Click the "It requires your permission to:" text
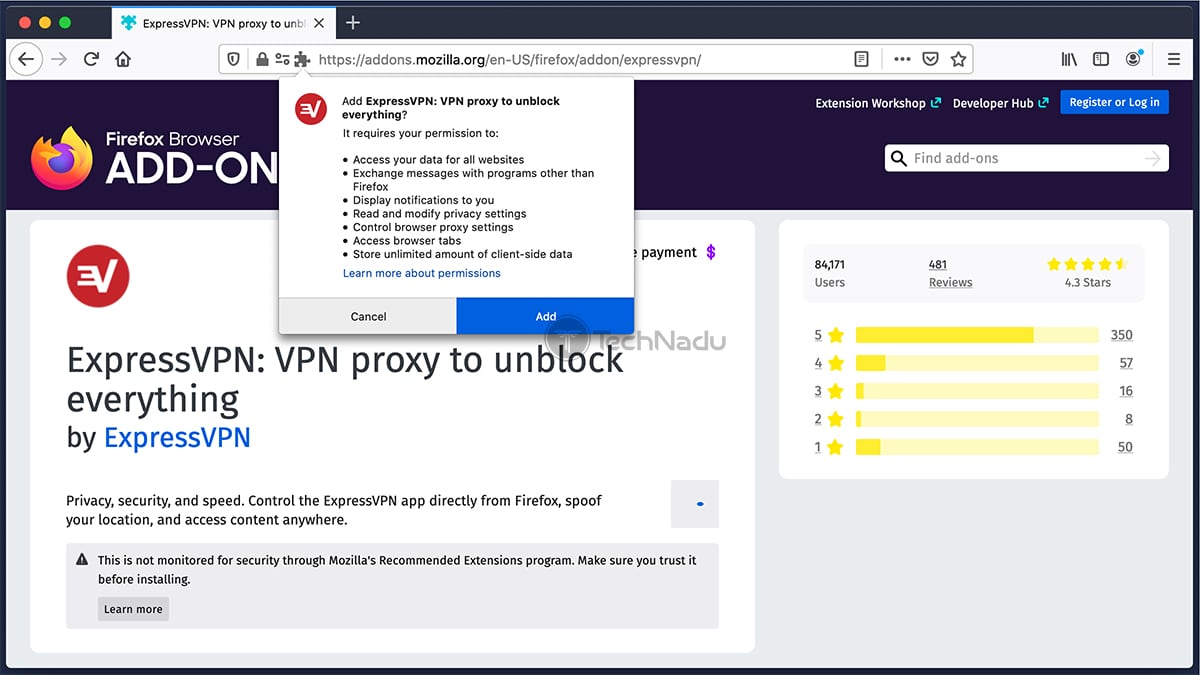Viewport: 1200px width, 675px height. (420, 133)
